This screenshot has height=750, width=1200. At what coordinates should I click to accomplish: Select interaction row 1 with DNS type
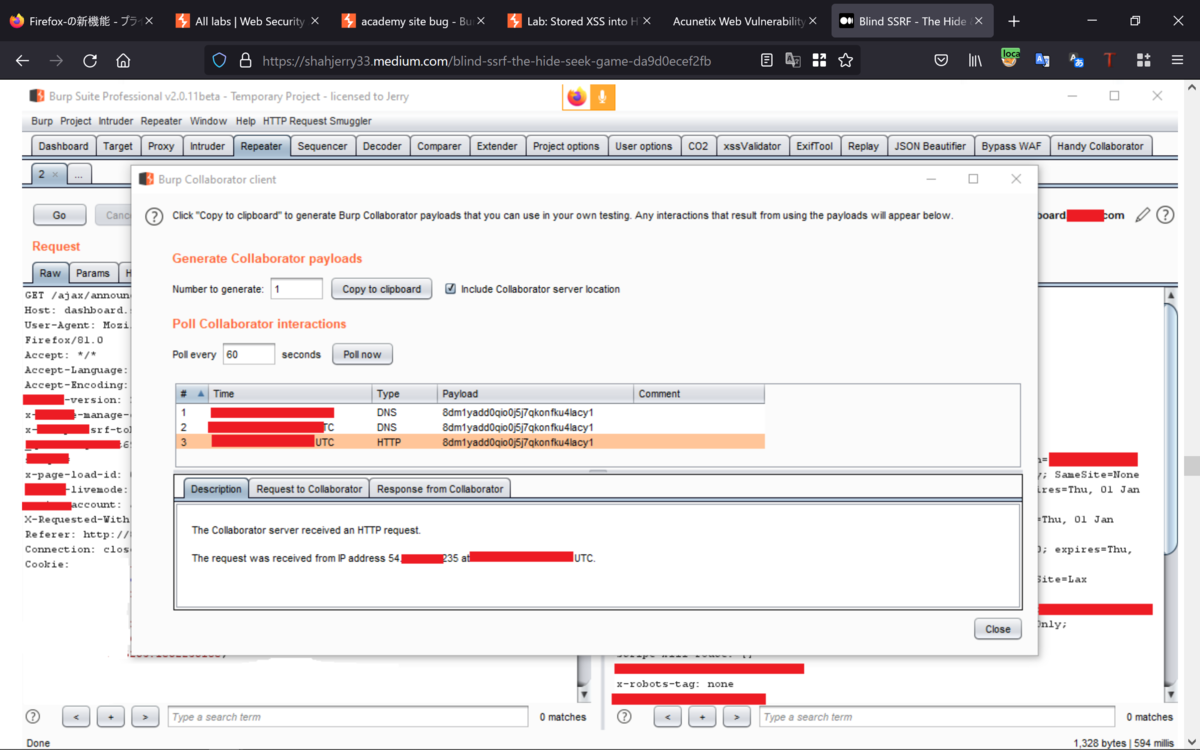pos(470,412)
